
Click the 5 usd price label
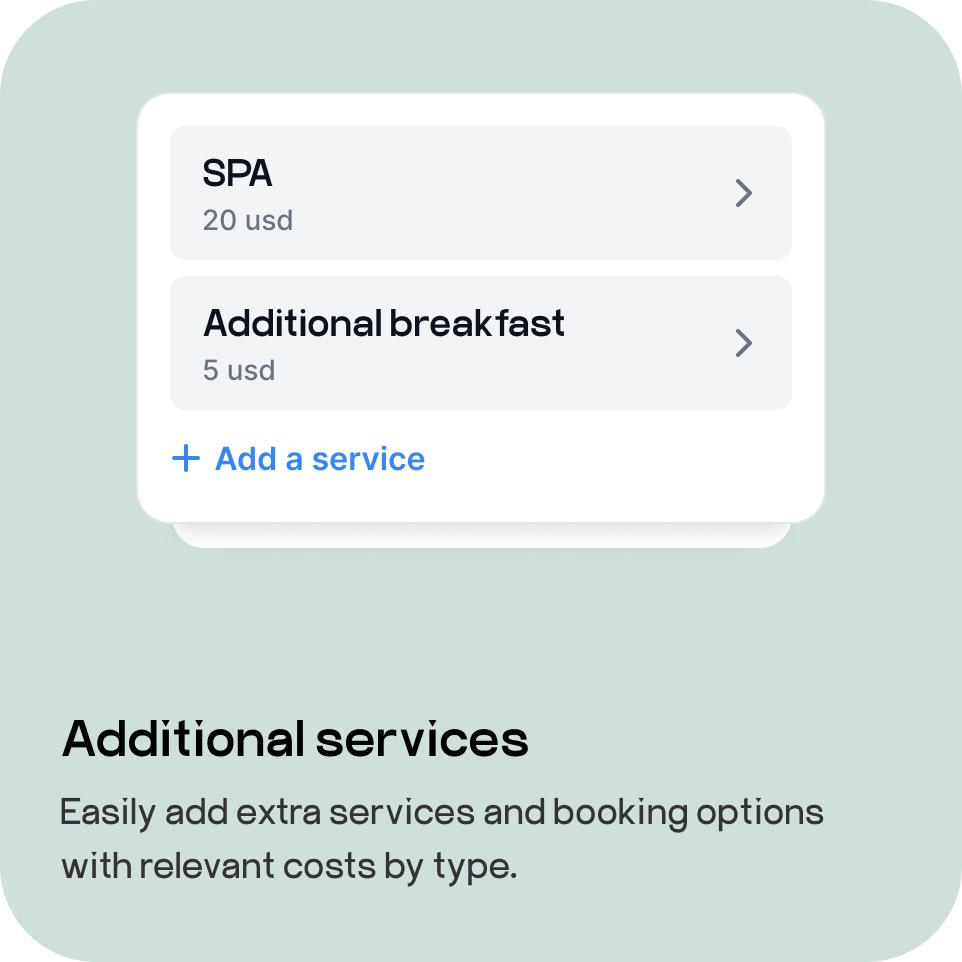239,370
